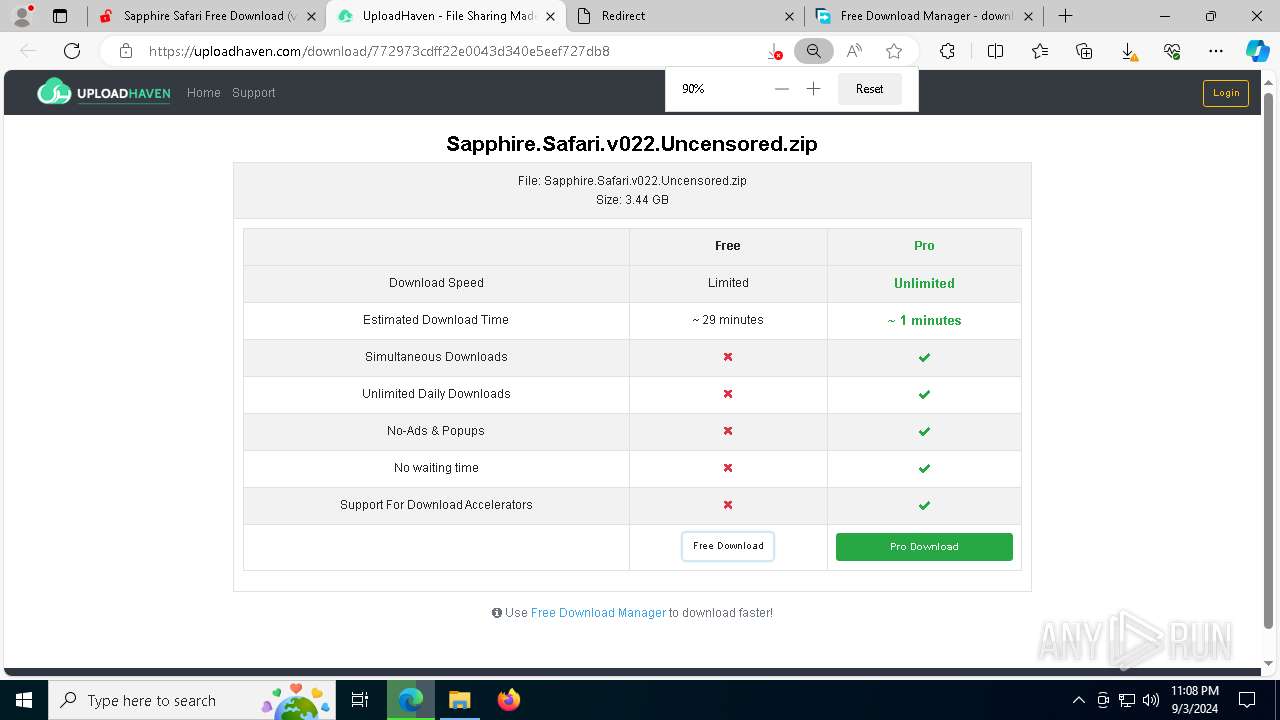The image size is (1280, 720).
Task: Open the browser profile icon
Action: (x=22, y=16)
